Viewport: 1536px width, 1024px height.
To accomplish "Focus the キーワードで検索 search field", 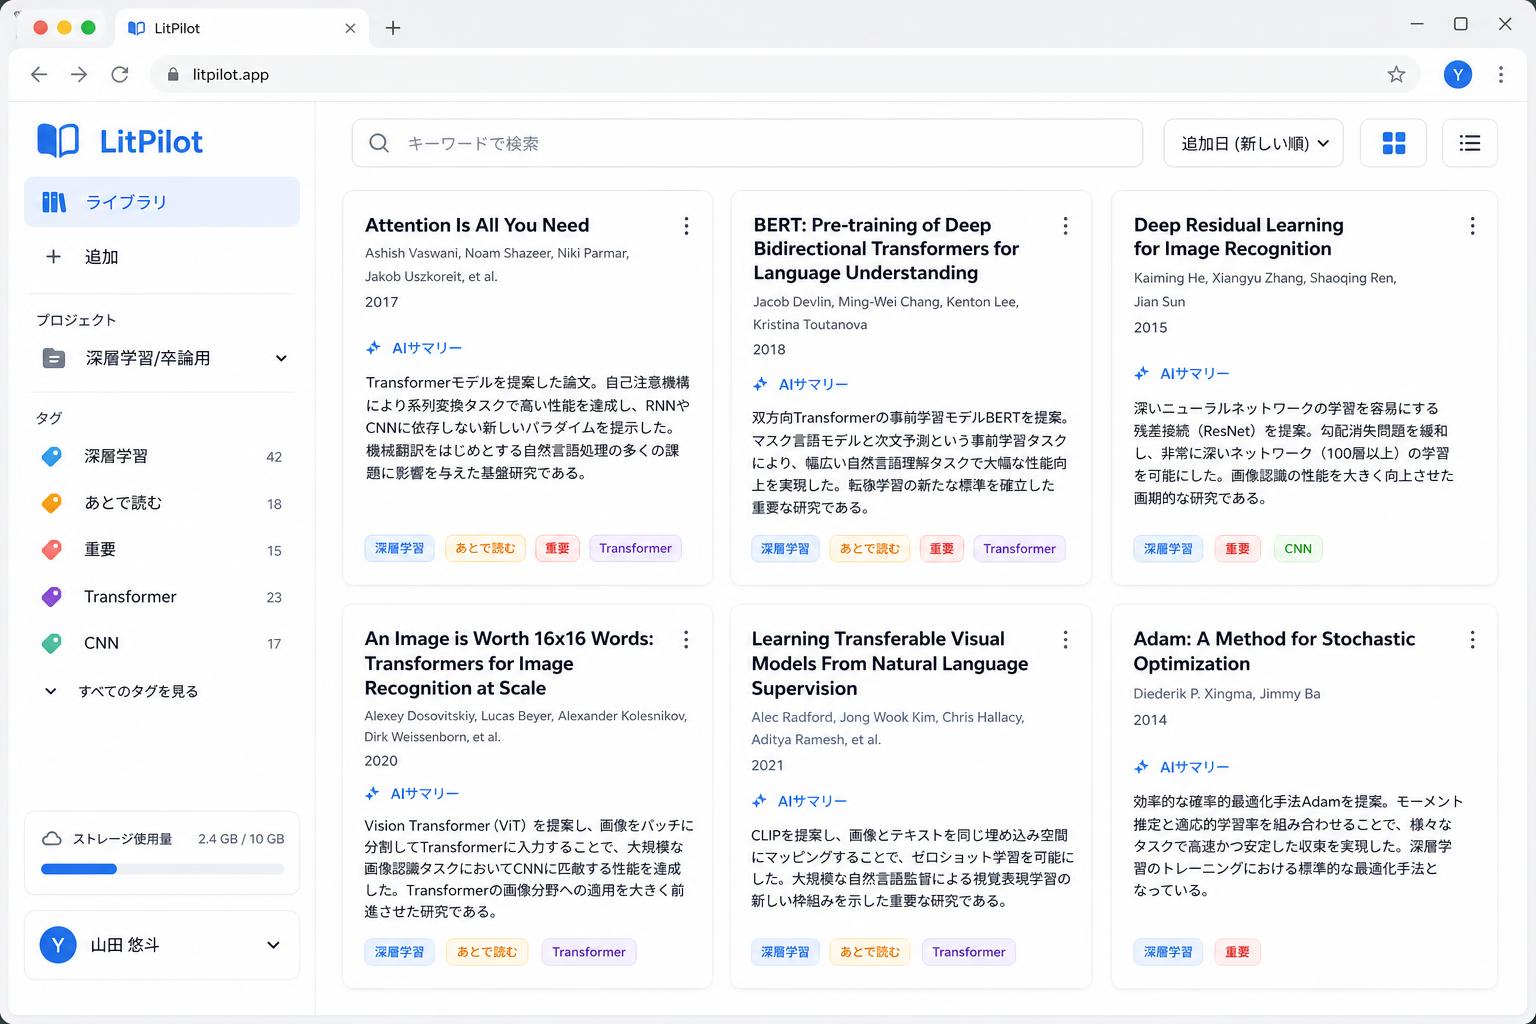I will (x=747, y=143).
